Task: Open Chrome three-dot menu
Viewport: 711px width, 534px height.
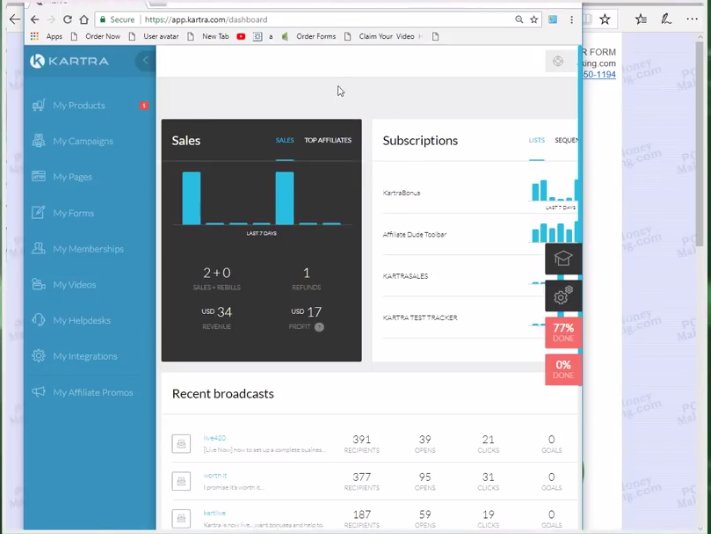Action: tap(571, 19)
